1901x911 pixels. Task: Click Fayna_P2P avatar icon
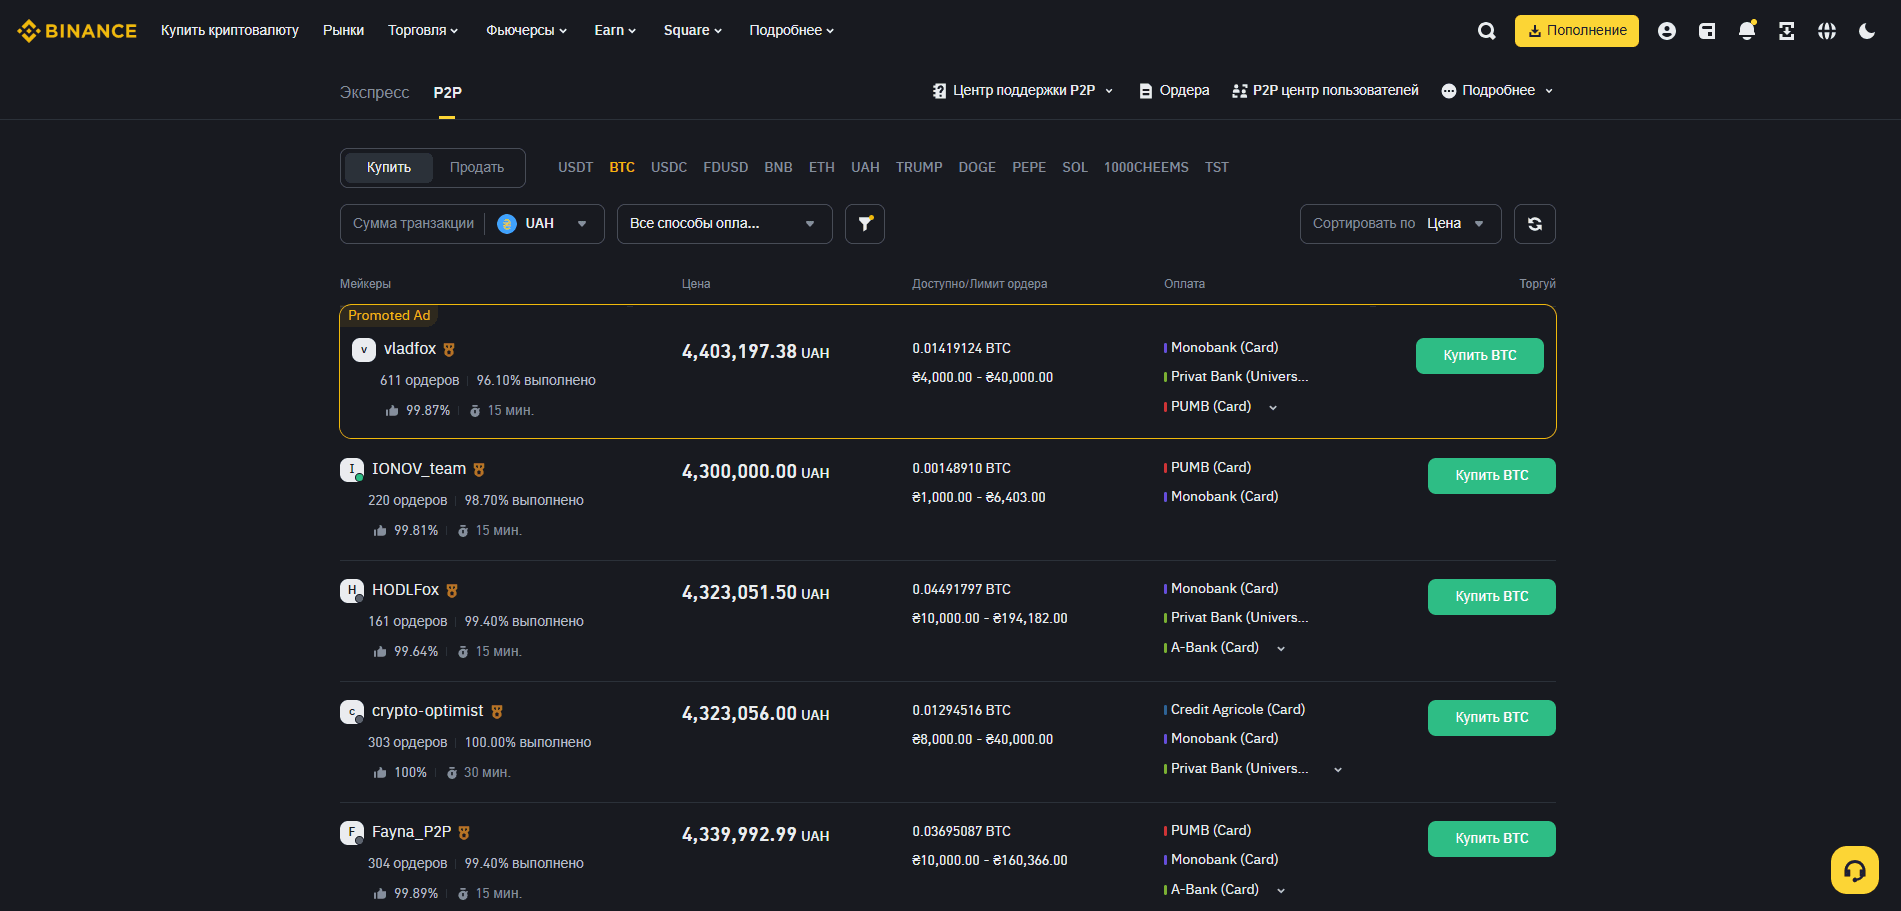pyautogui.click(x=352, y=833)
